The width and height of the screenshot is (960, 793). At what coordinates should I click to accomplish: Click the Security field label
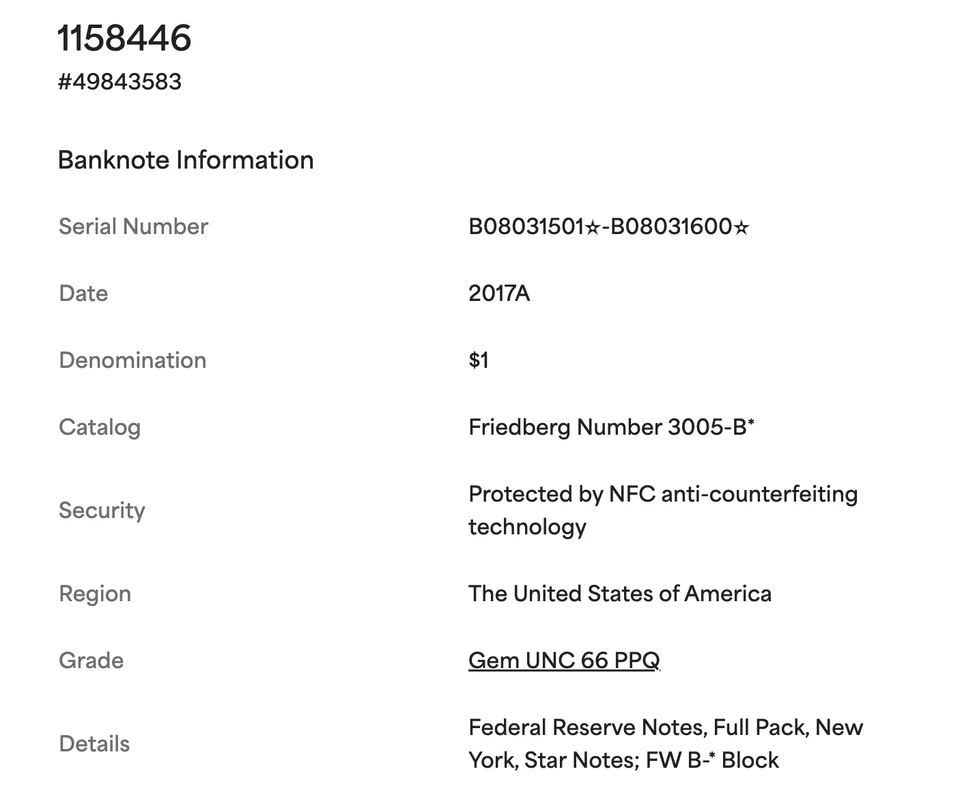pos(102,511)
